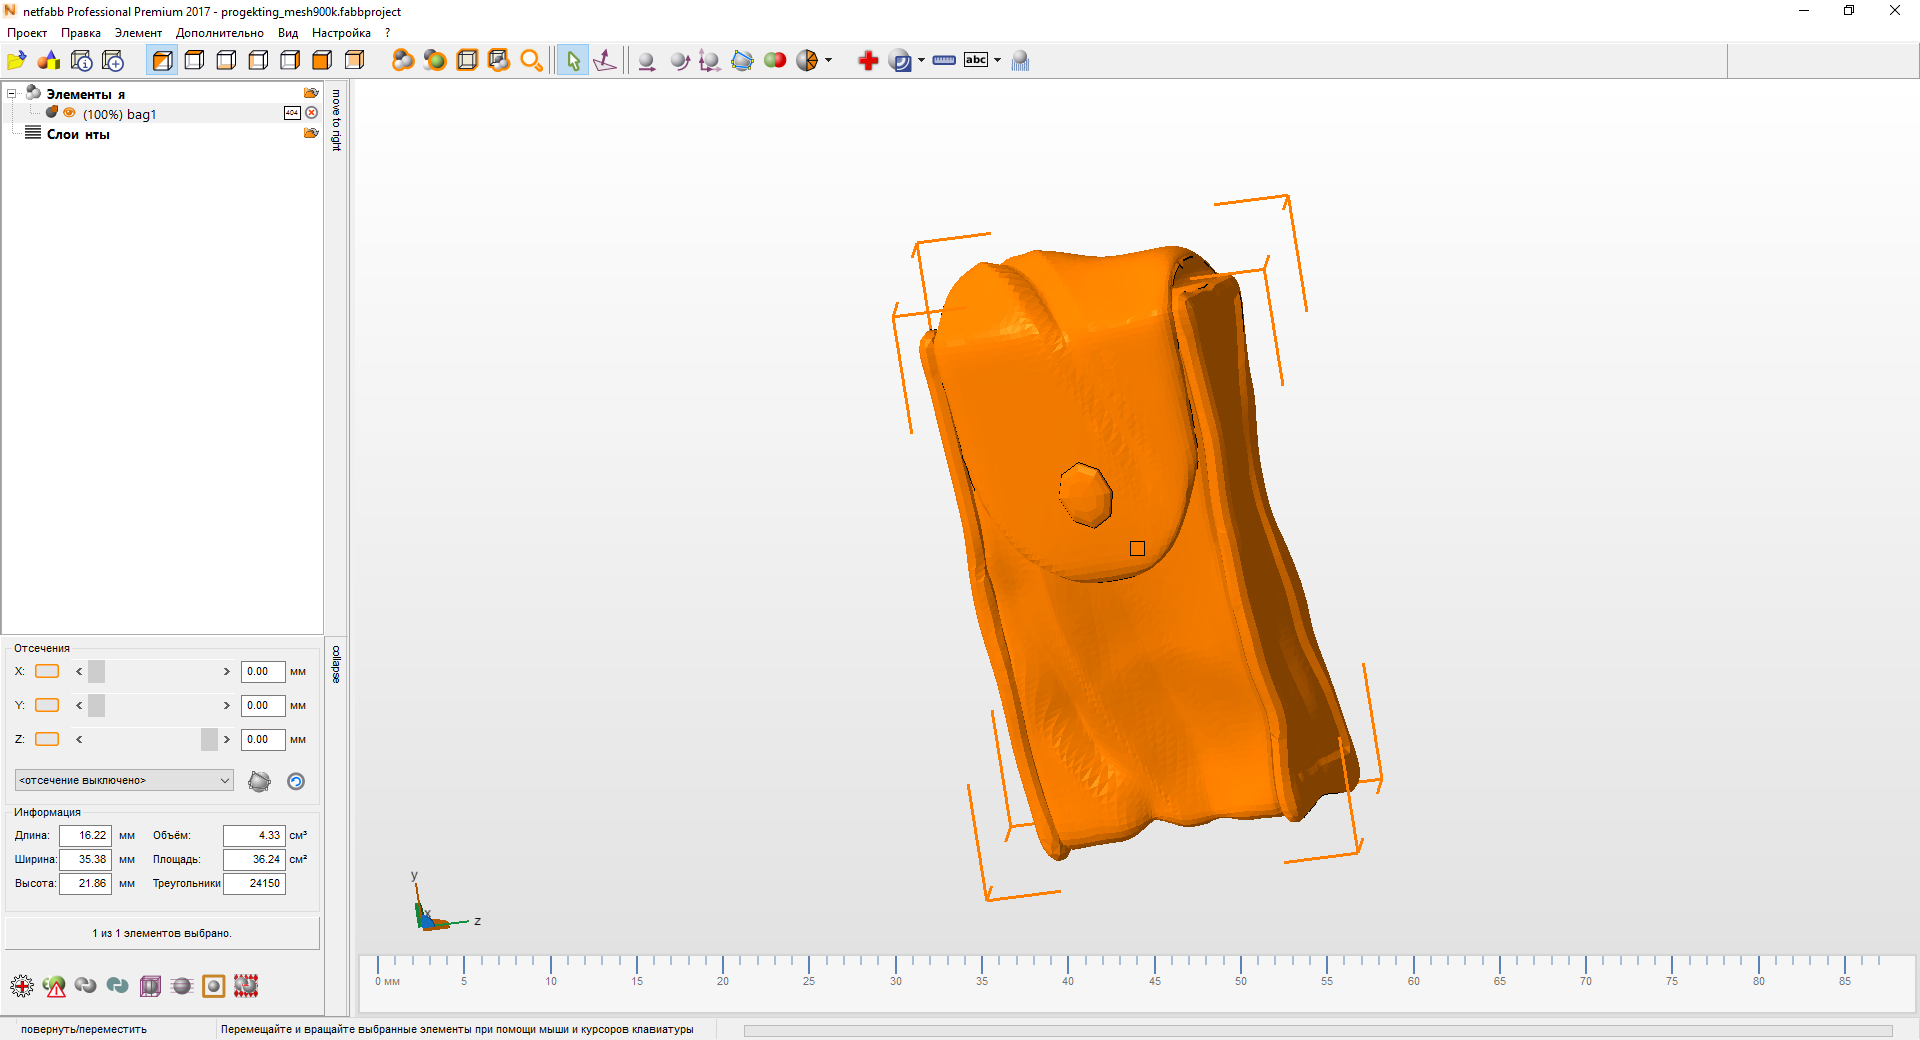The image size is (1920, 1040).
Task: Open the 'отсечение выключено' dropdown
Action: (124, 781)
